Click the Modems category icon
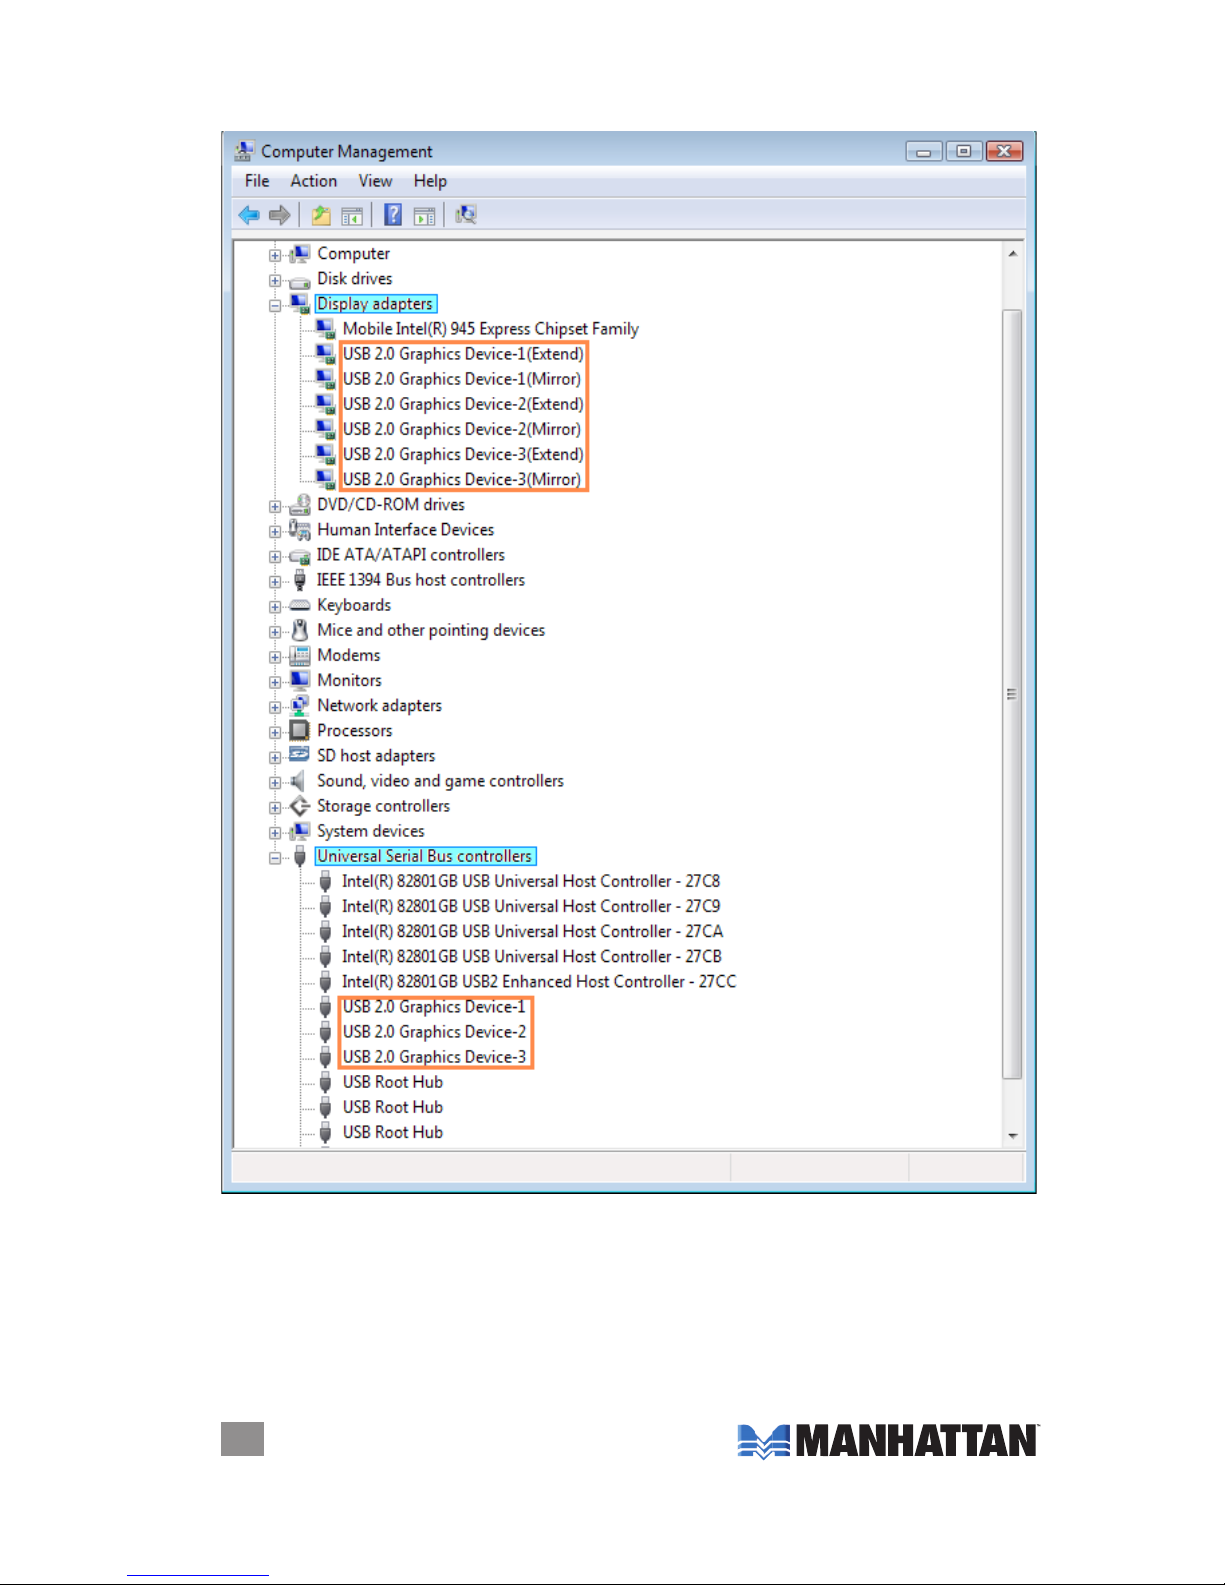Image resolution: width=1225 pixels, height=1585 pixels. tap(299, 656)
